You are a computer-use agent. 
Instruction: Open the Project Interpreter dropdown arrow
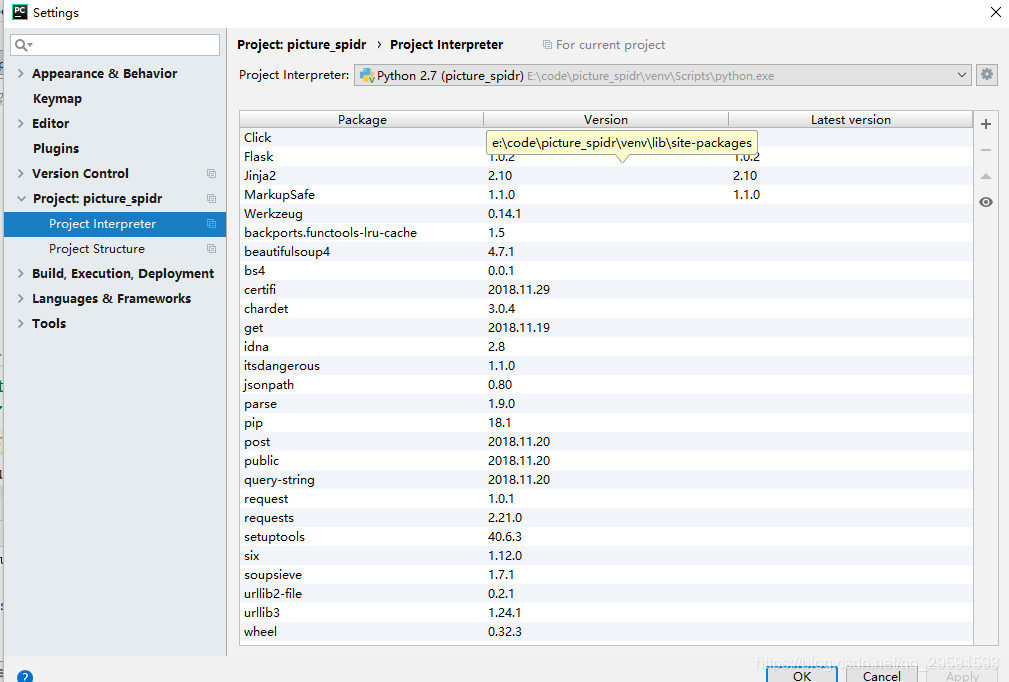961,75
